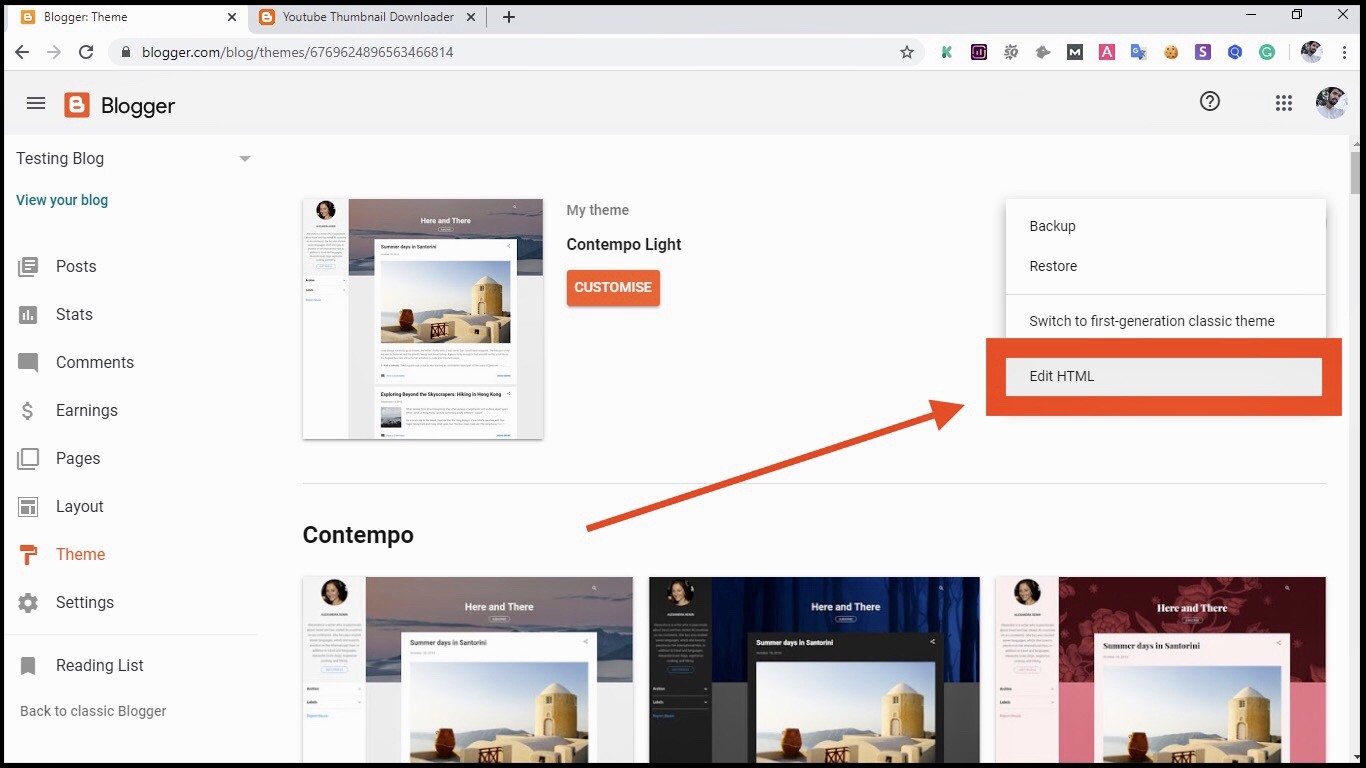Click the Earnings dollar sign icon
1366x768 pixels.
pyautogui.click(x=28, y=410)
